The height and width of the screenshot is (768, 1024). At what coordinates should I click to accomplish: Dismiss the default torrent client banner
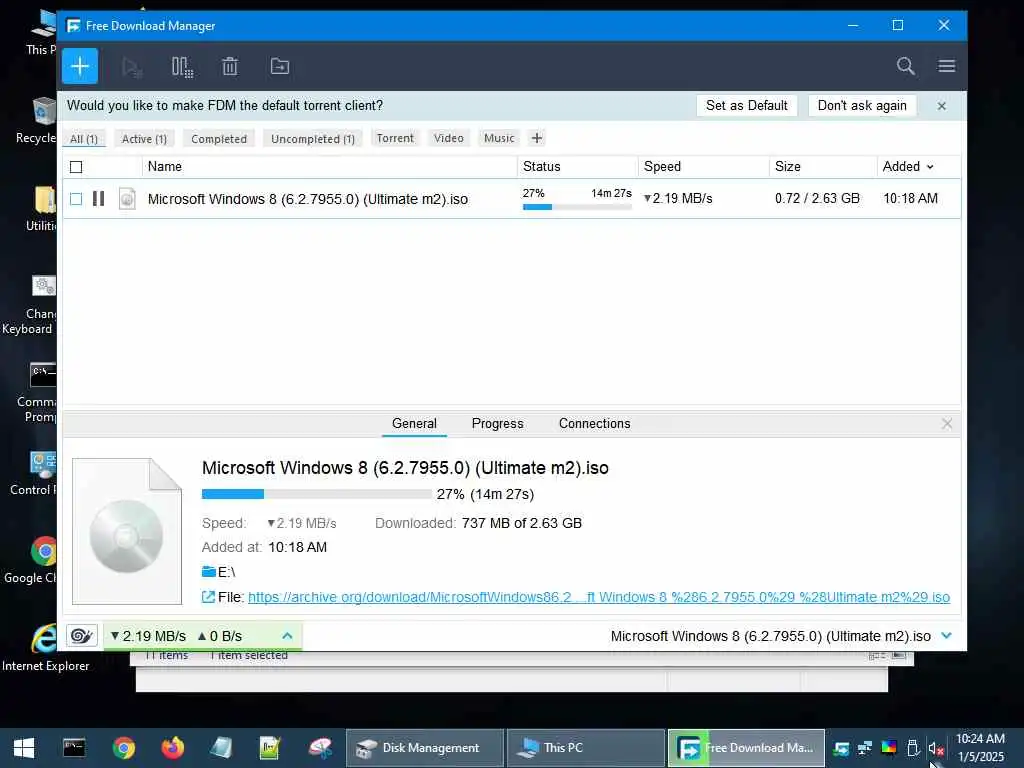coord(941,106)
